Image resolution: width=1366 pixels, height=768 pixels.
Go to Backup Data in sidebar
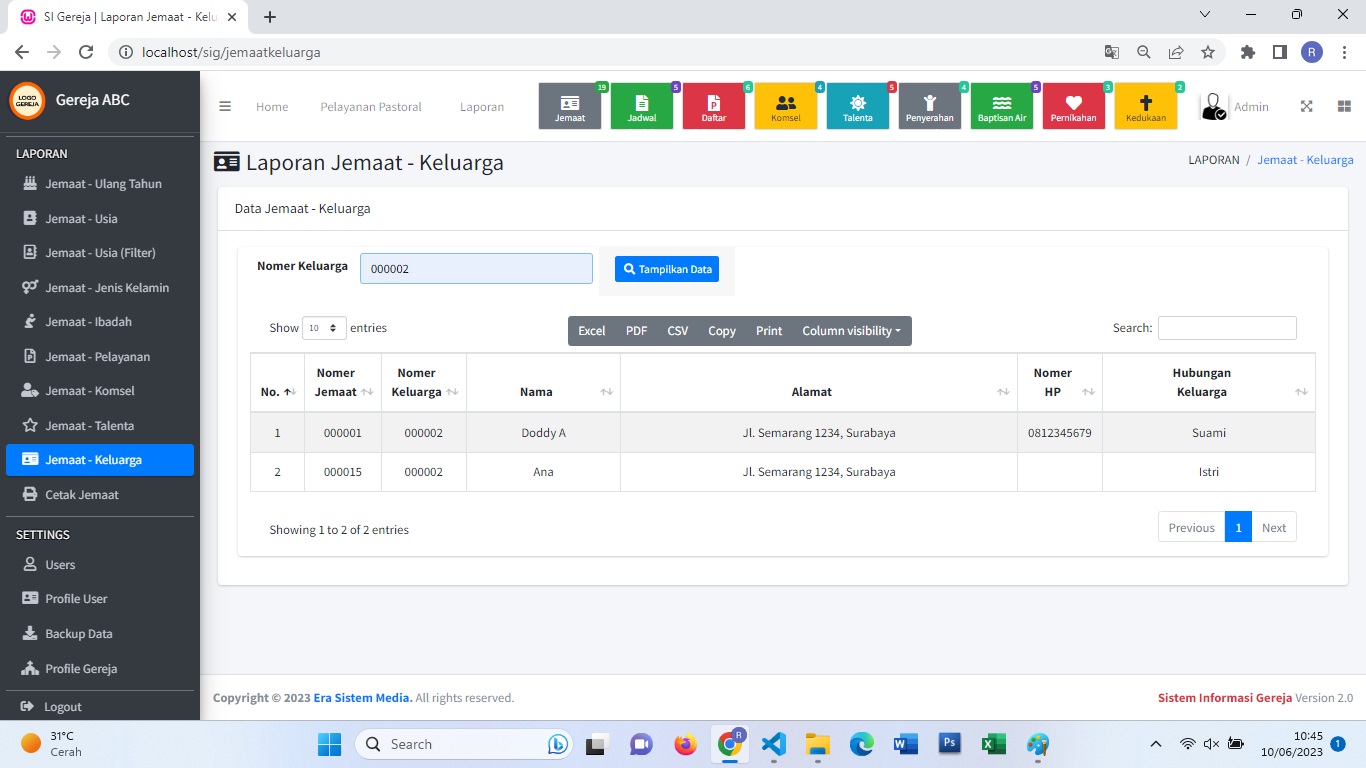click(x=78, y=633)
